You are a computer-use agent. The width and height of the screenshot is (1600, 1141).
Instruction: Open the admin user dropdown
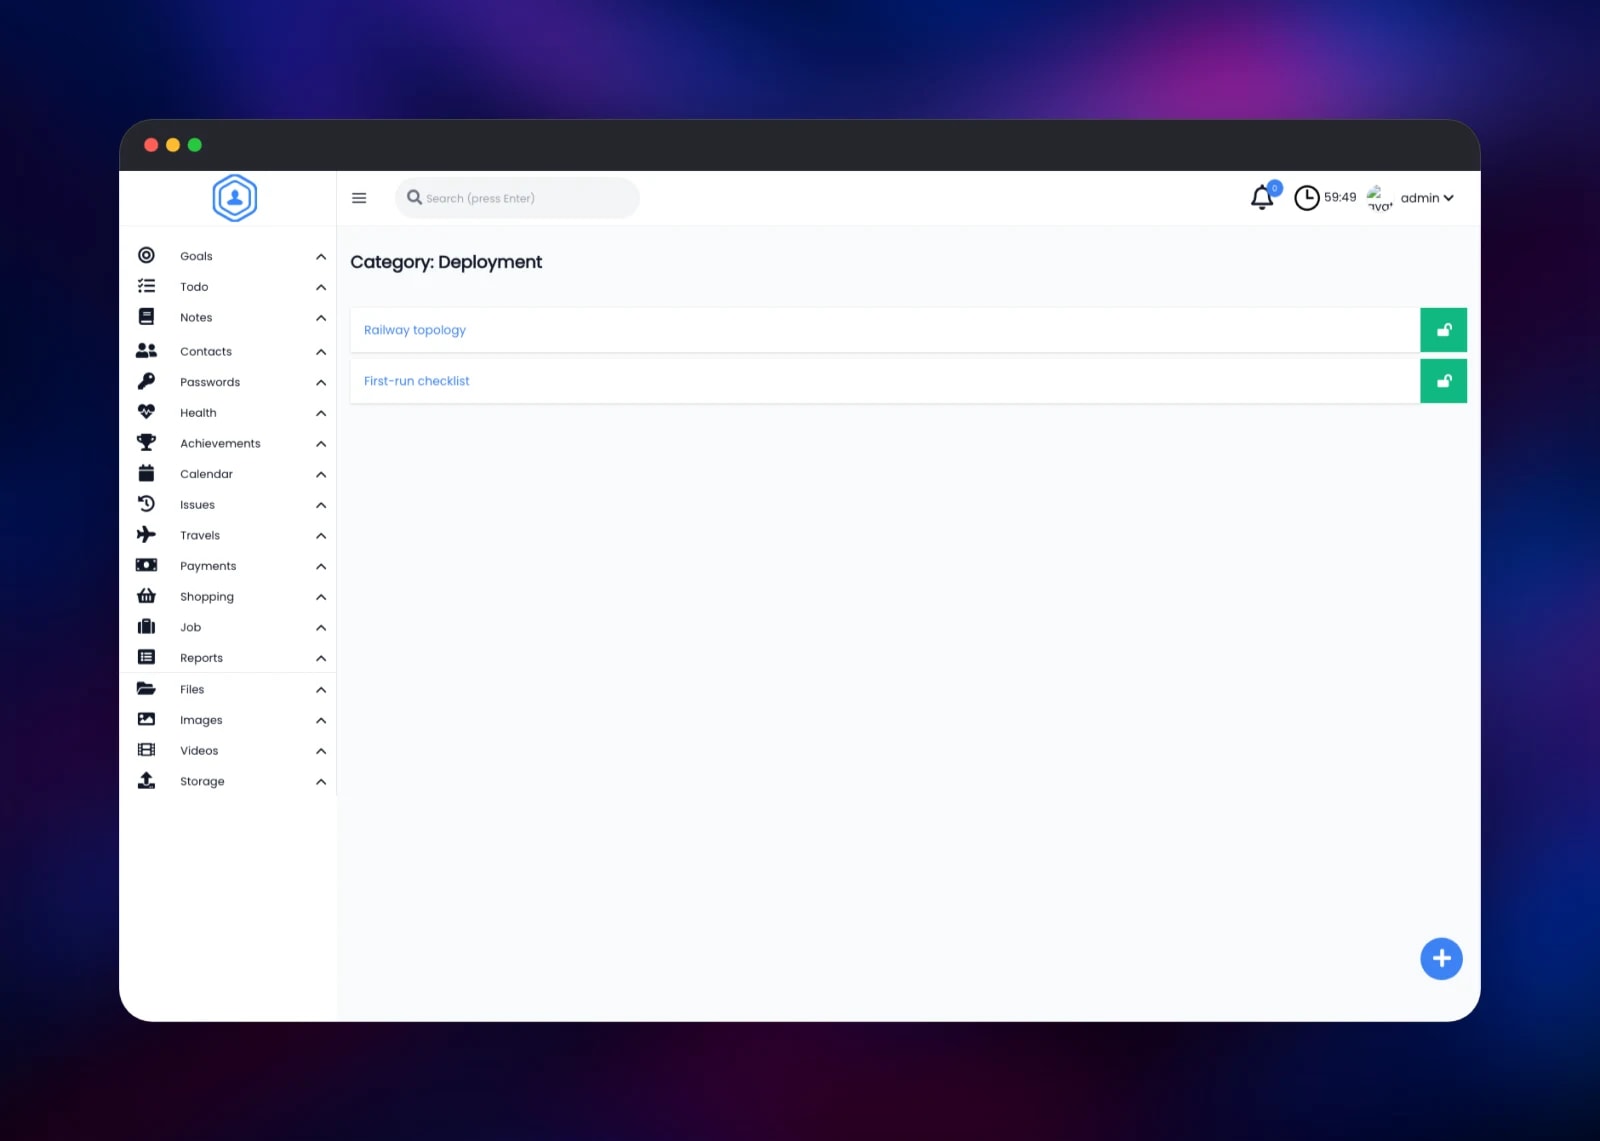pyautogui.click(x=1427, y=198)
